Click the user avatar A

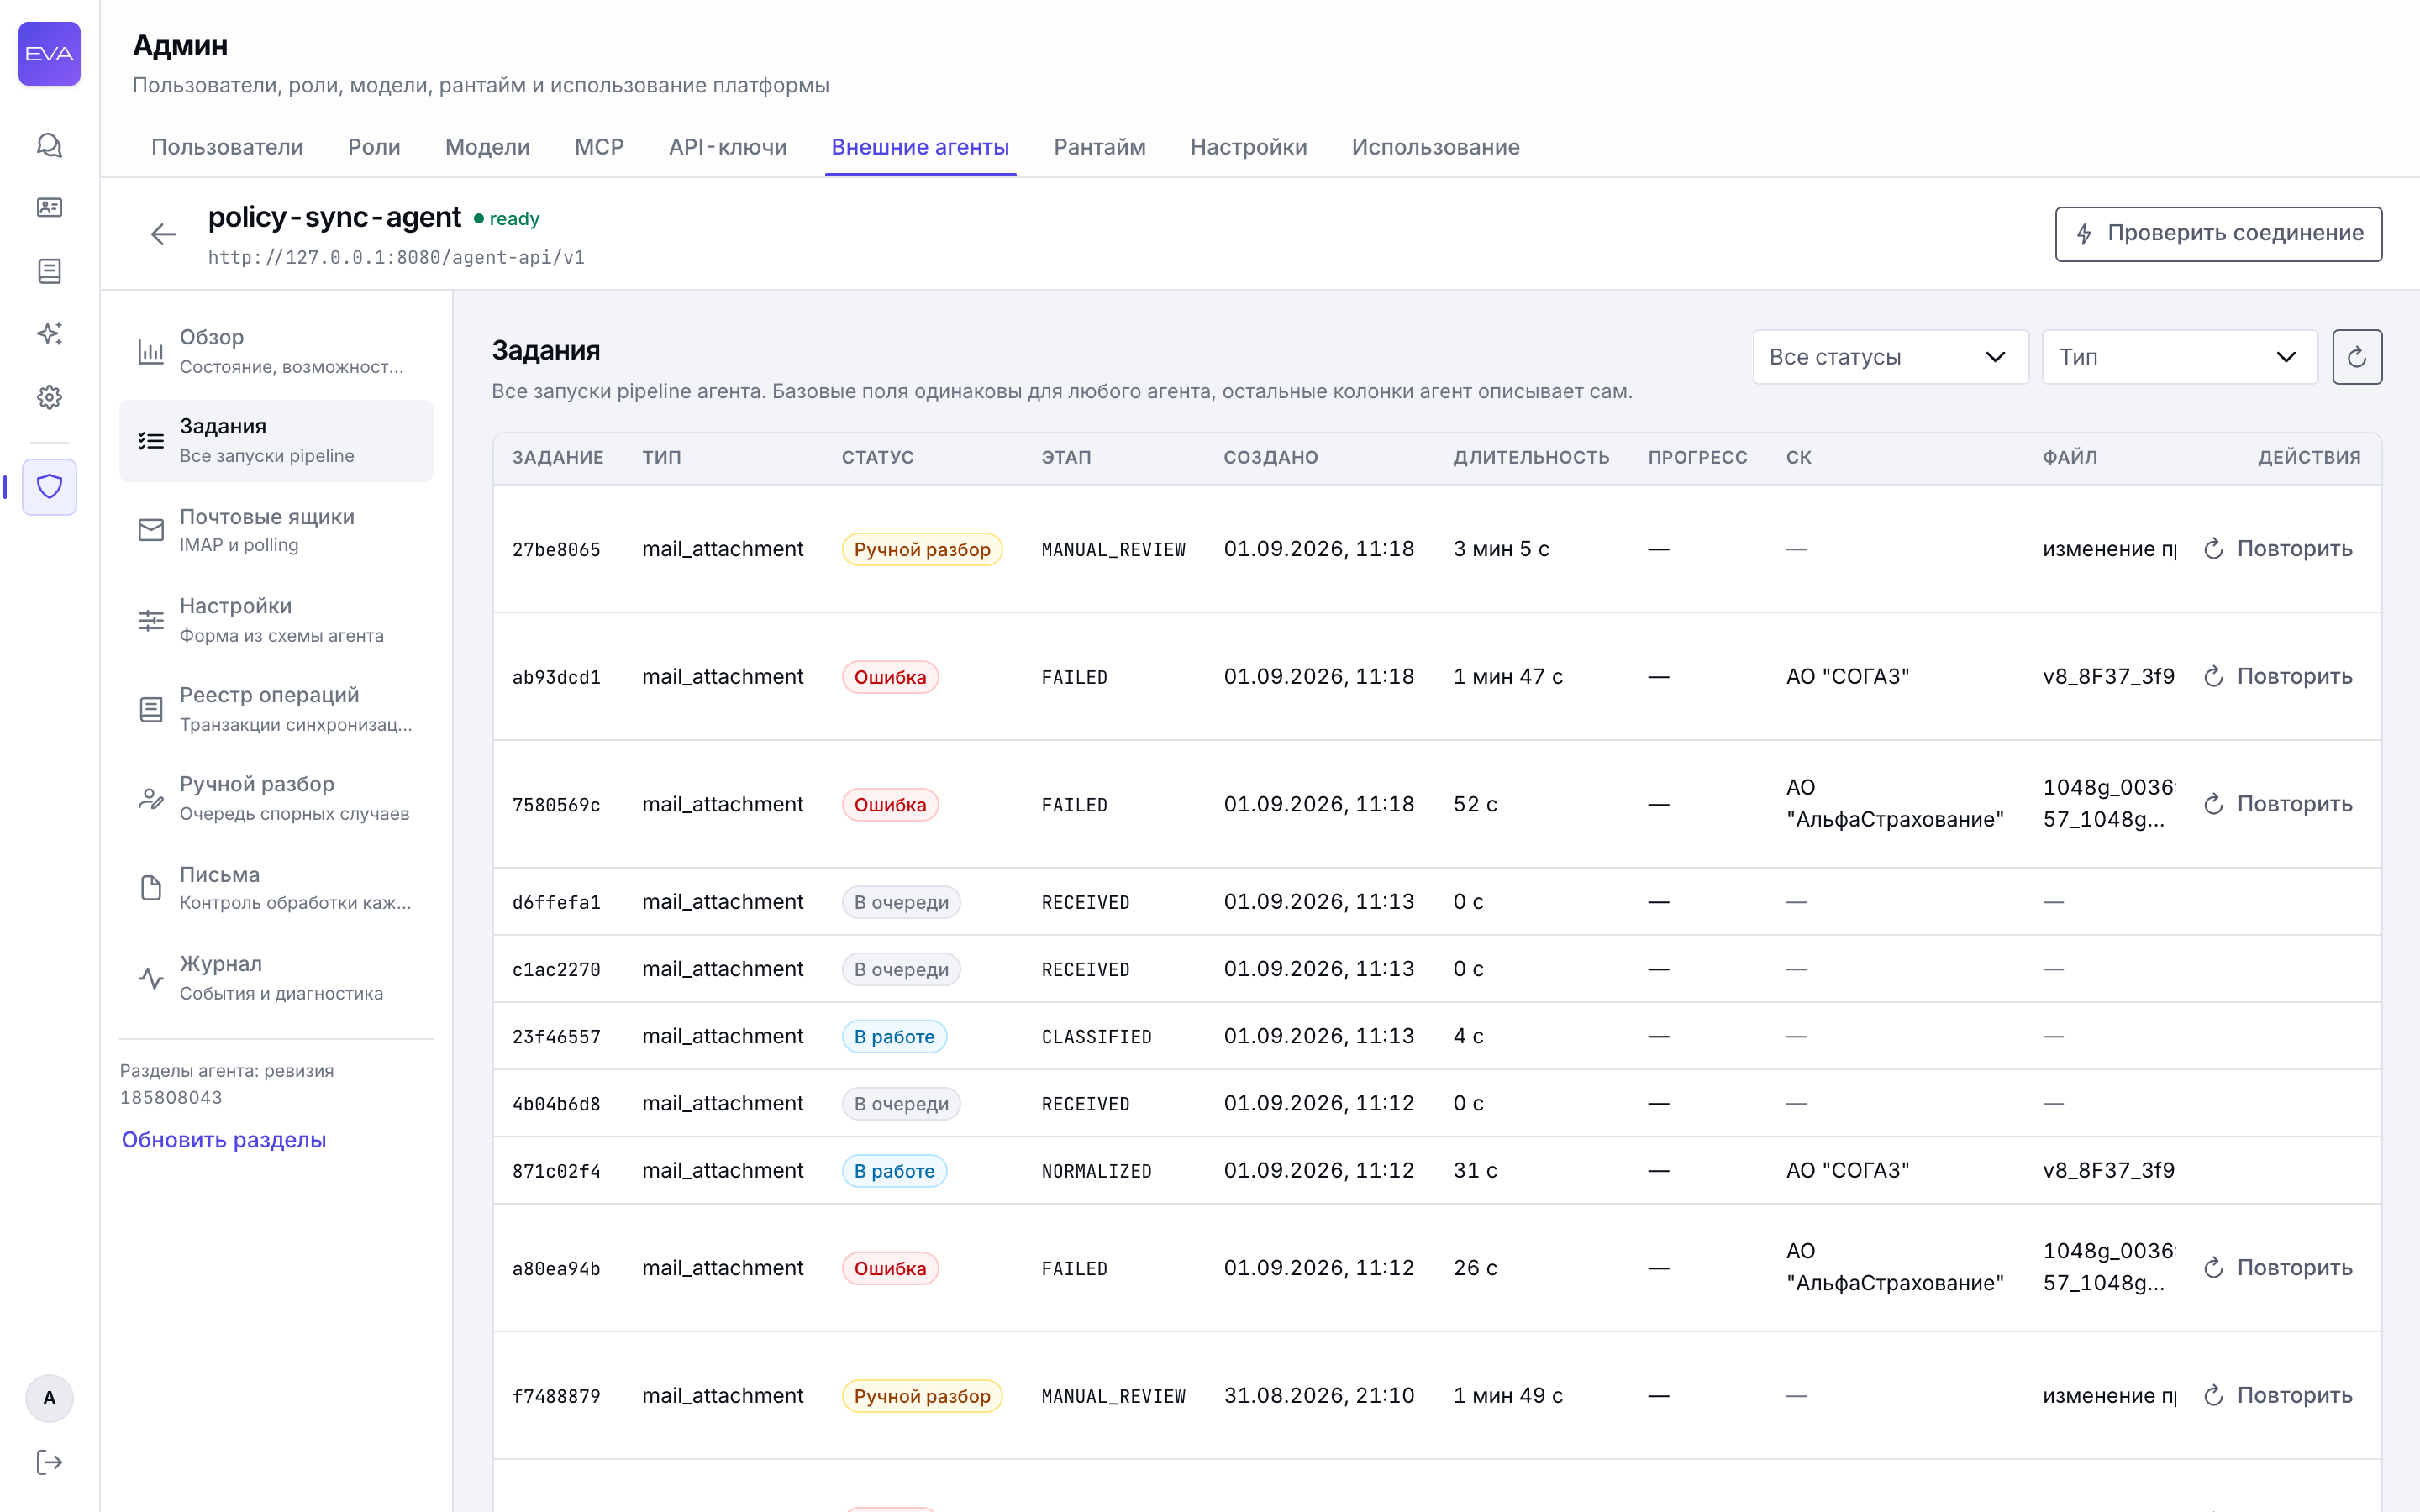49,1398
